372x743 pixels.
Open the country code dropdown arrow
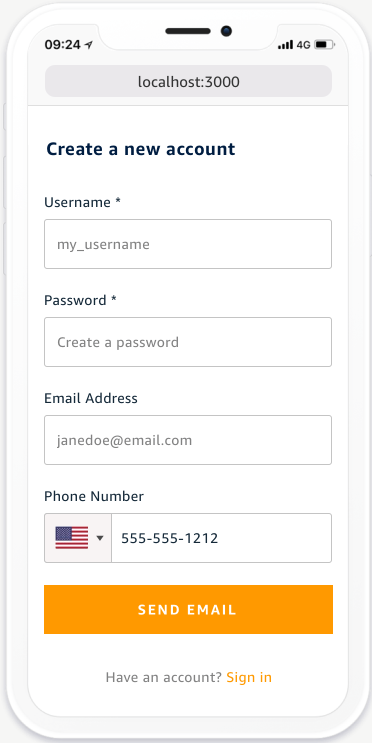pyautogui.click(x=100, y=538)
